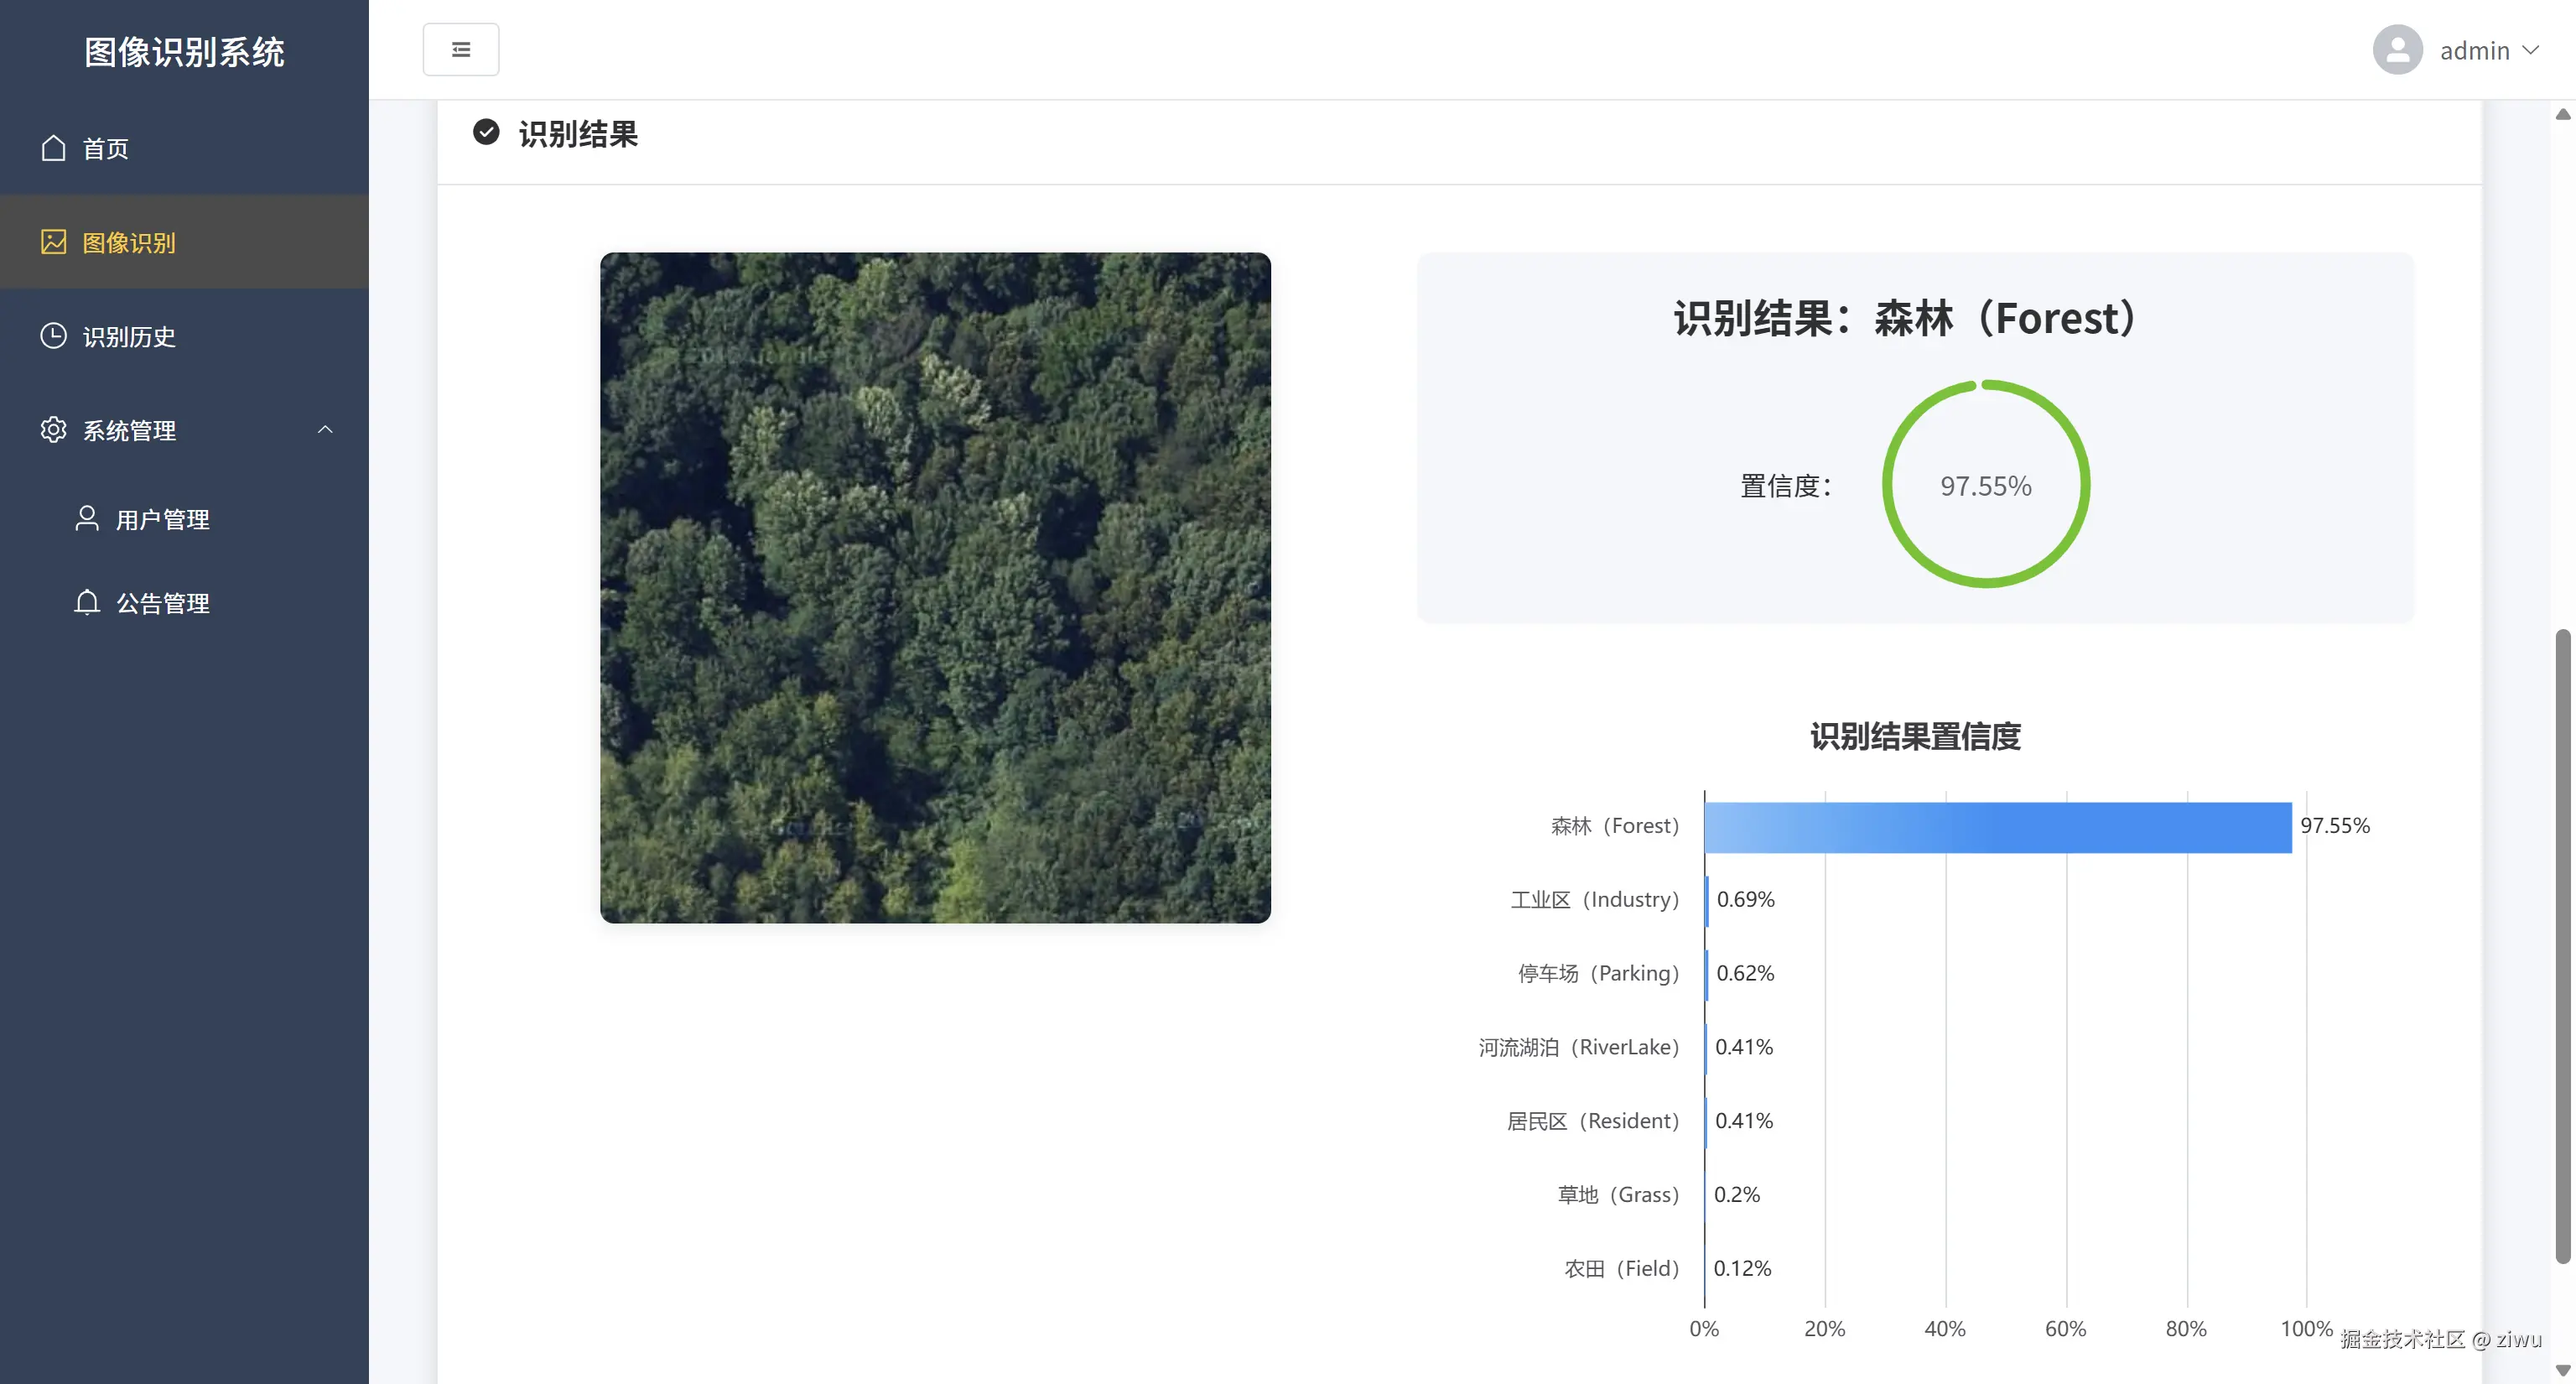Click the 公告管理 bell icon
Screen dimensions: 2576x1384
tap(86, 602)
